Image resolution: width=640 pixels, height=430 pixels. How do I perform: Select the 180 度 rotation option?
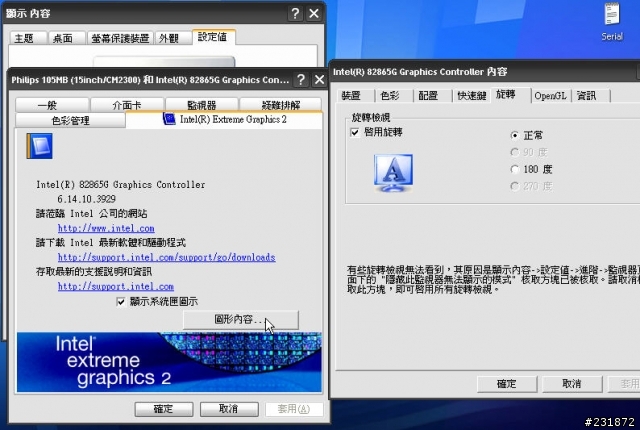pyautogui.click(x=514, y=169)
